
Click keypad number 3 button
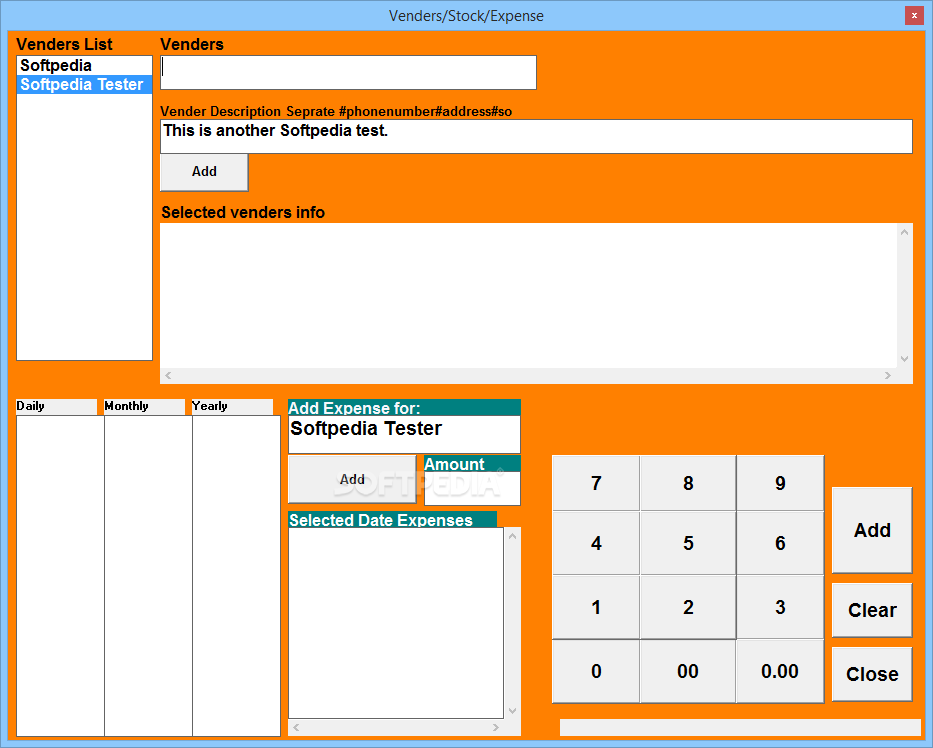click(x=780, y=608)
